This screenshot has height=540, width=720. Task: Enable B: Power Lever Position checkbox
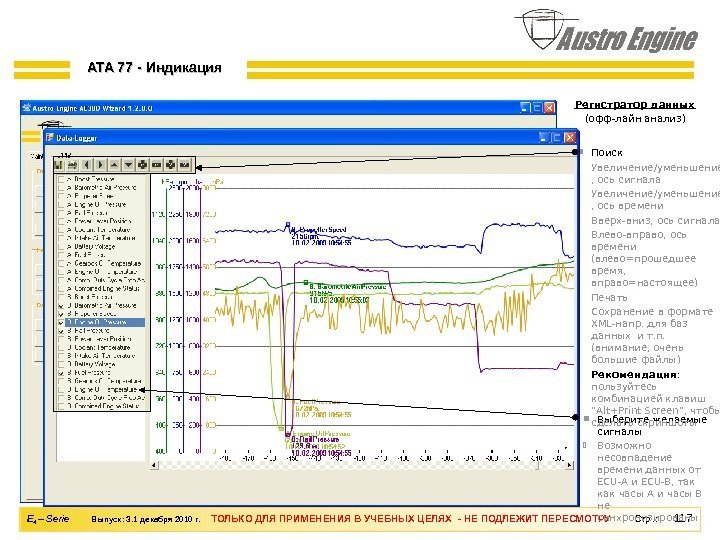click(61, 338)
